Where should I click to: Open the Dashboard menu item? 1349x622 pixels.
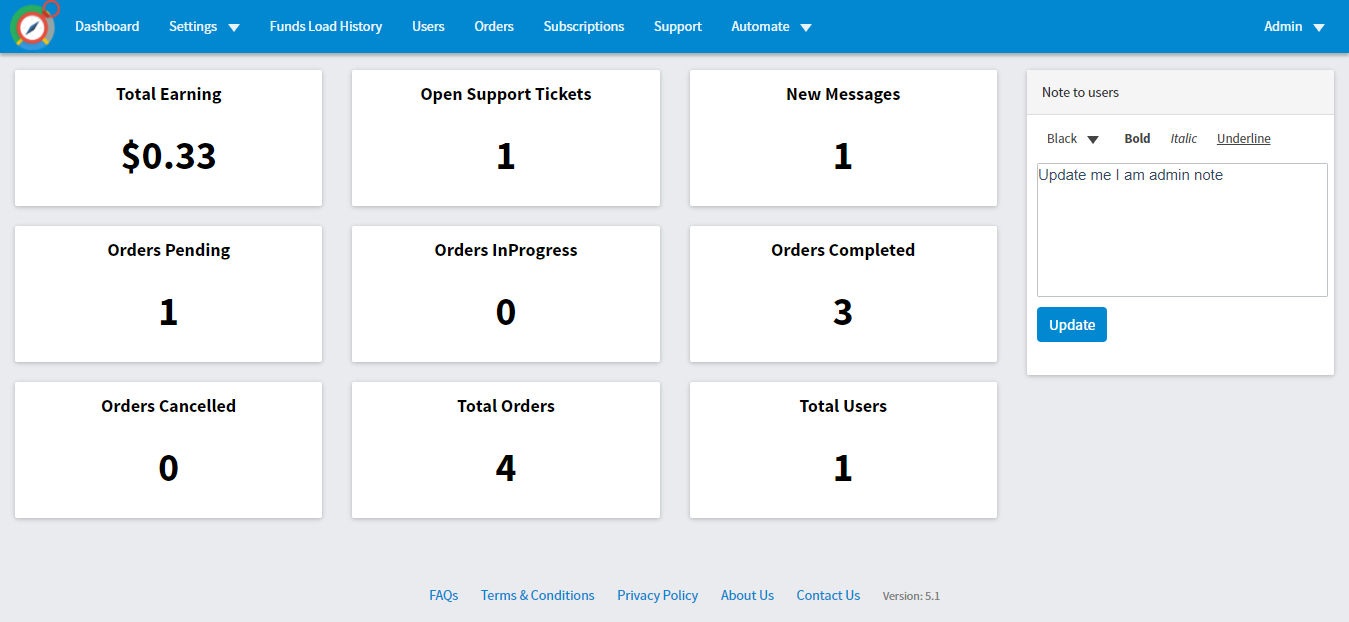tap(107, 27)
